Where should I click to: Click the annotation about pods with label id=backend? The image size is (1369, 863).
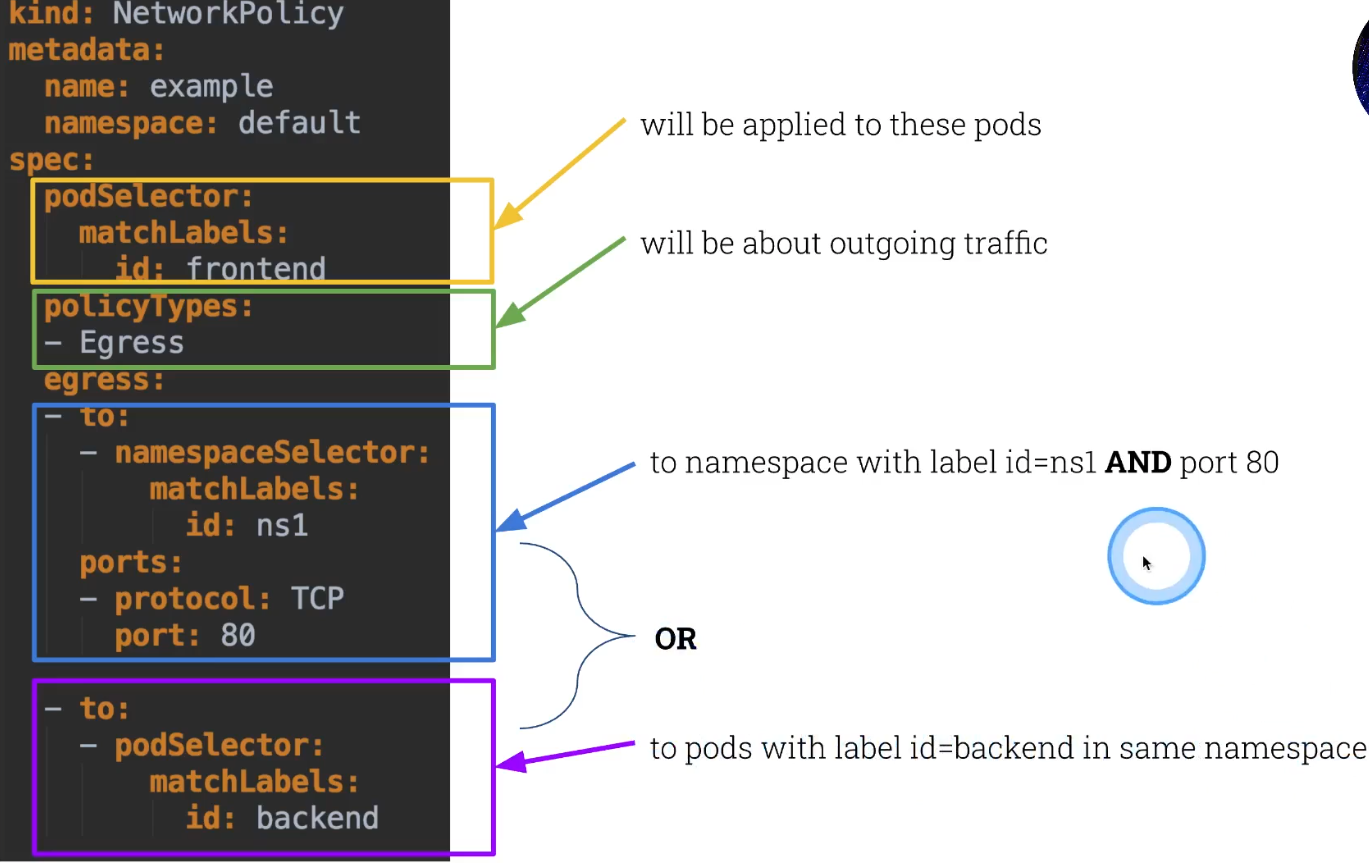(x=1007, y=748)
